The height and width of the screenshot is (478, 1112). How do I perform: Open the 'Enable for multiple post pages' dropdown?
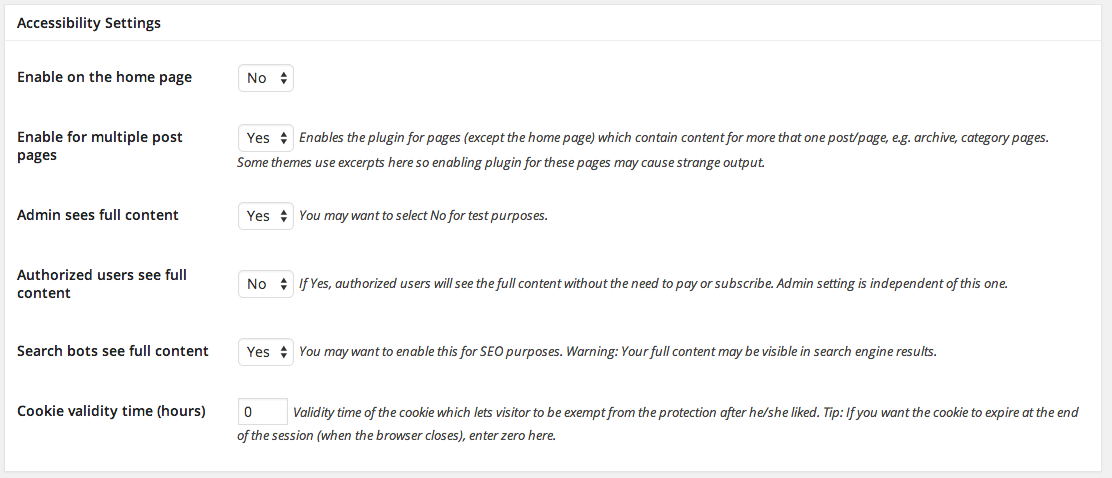[x=265, y=137]
